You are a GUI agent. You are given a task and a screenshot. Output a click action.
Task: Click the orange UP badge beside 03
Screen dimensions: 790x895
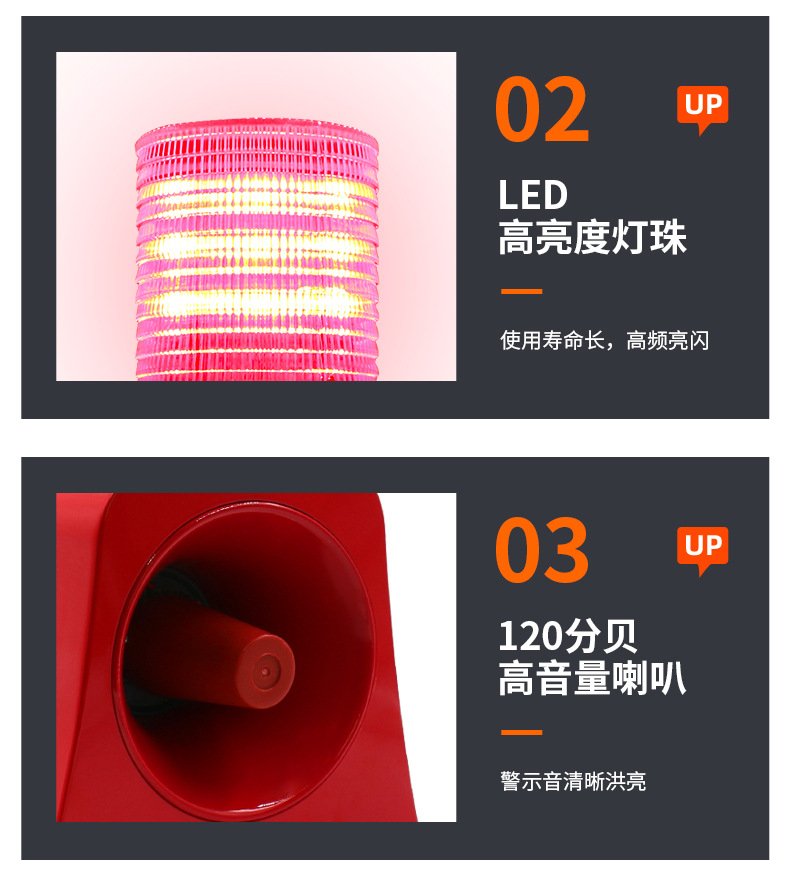point(702,550)
